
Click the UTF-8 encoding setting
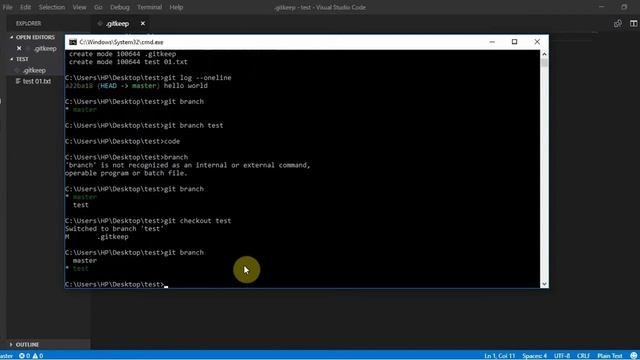coord(562,356)
